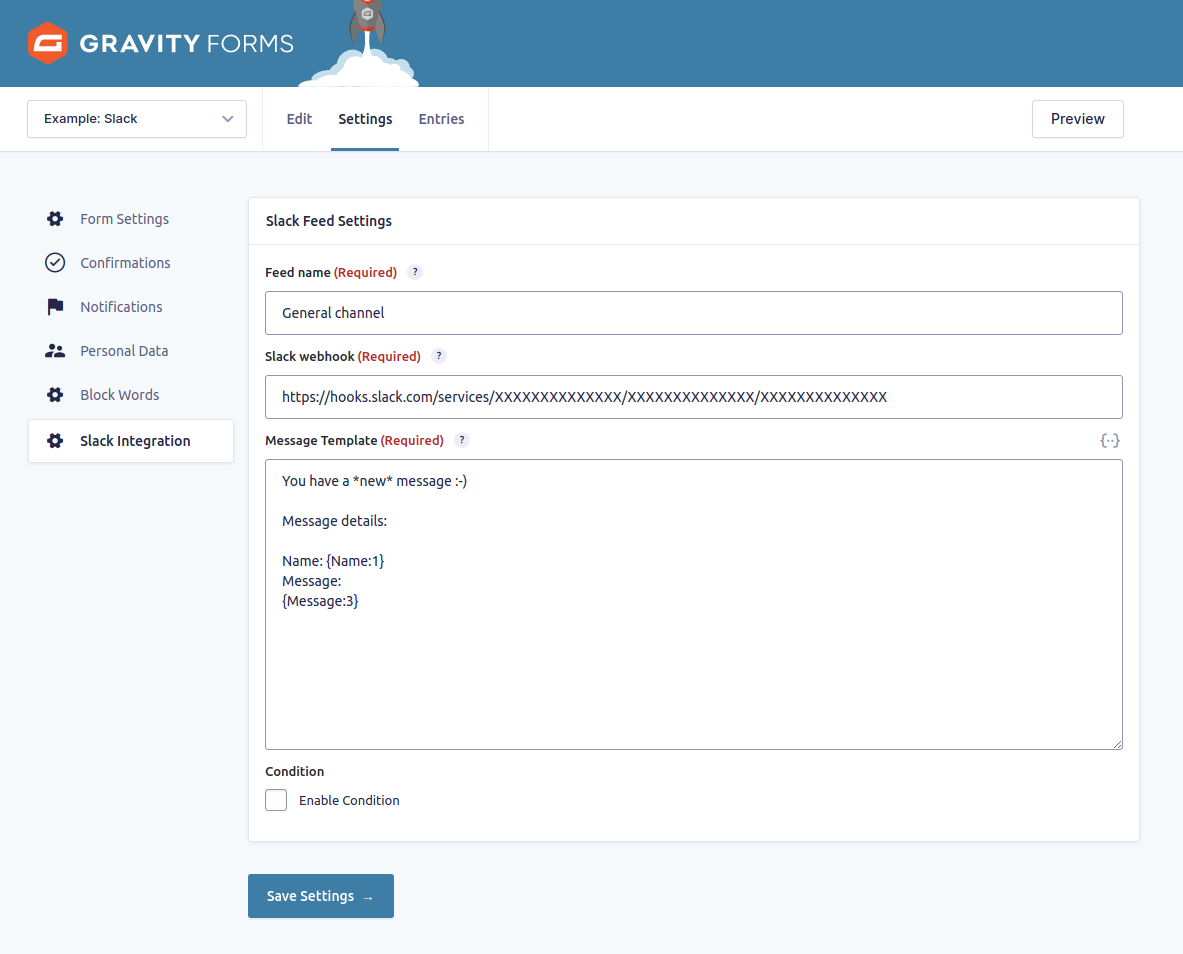The width and height of the screenshot is (1183, 954).
Task: Click the Feed name help tooltip icon
Action: (415, 272)
